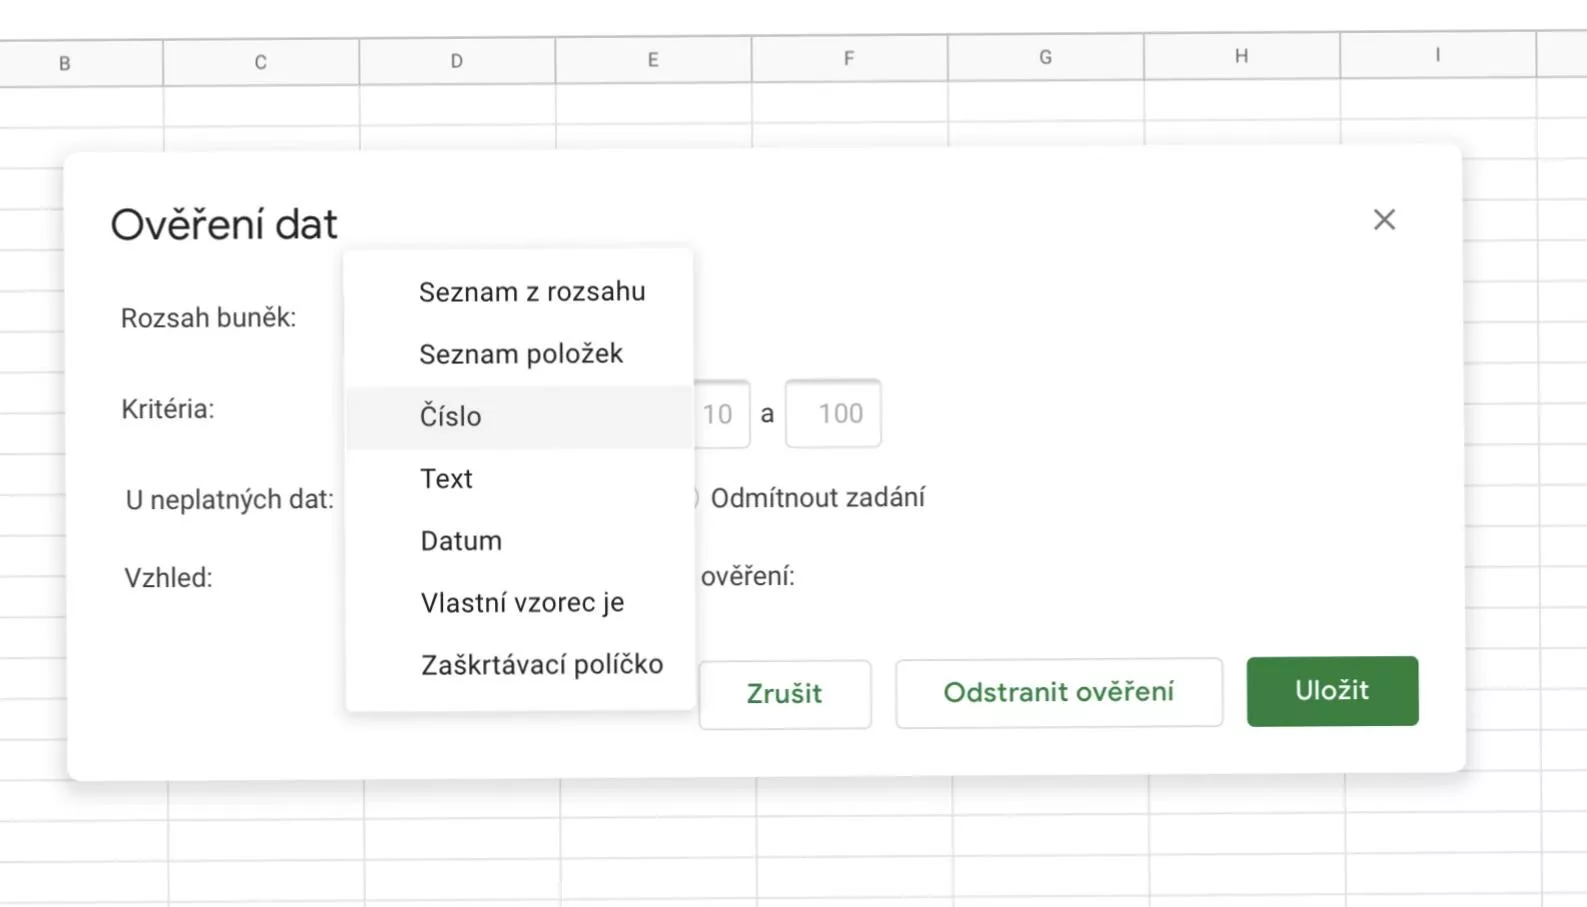The image size is (1587, 907).
Task: Click the 'U neplatných dat:' label
Action: point(229,499)
